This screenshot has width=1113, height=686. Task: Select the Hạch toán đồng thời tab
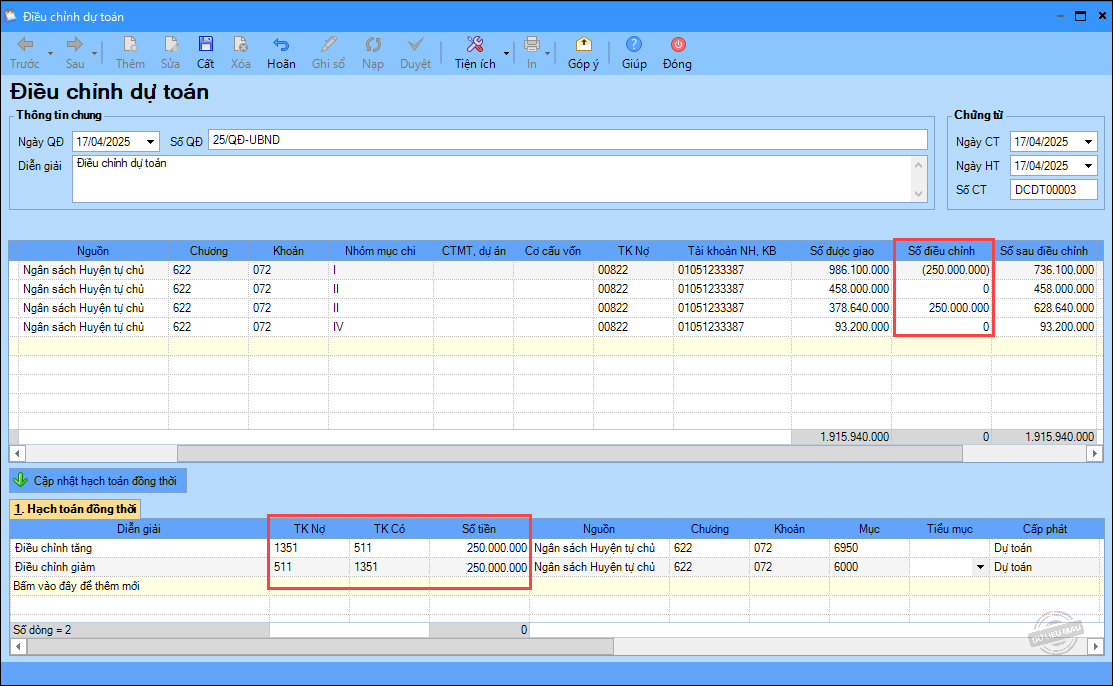click(75, 509)
